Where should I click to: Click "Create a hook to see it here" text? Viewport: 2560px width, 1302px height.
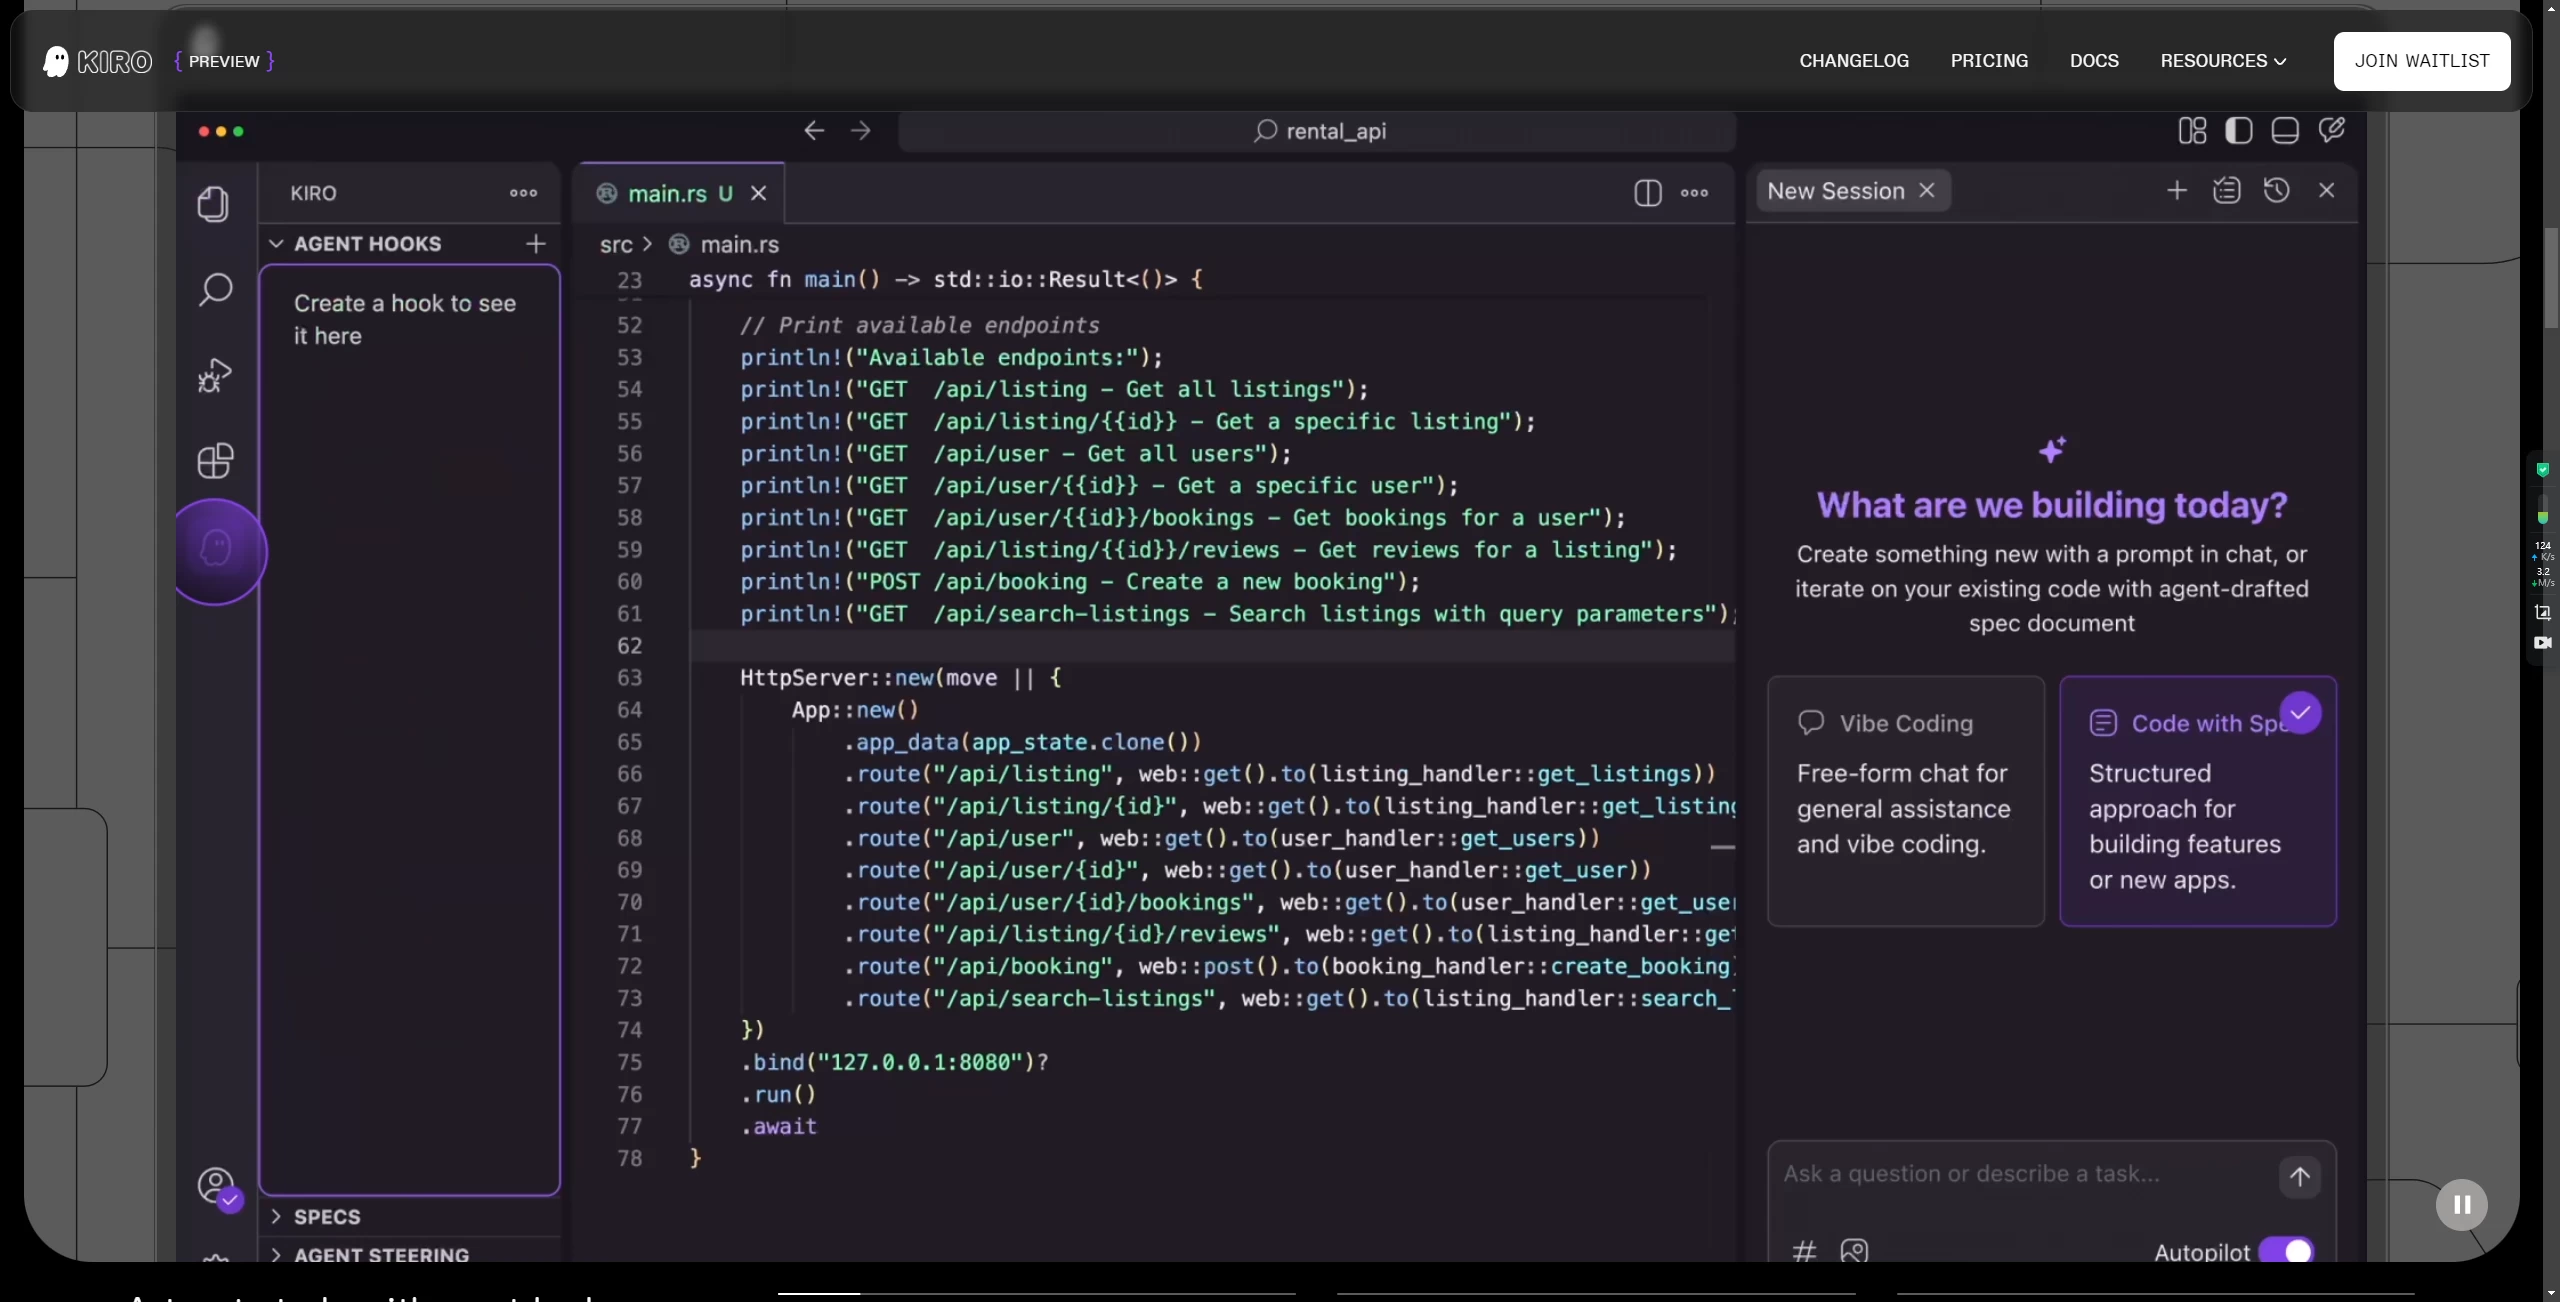[405, 320]
